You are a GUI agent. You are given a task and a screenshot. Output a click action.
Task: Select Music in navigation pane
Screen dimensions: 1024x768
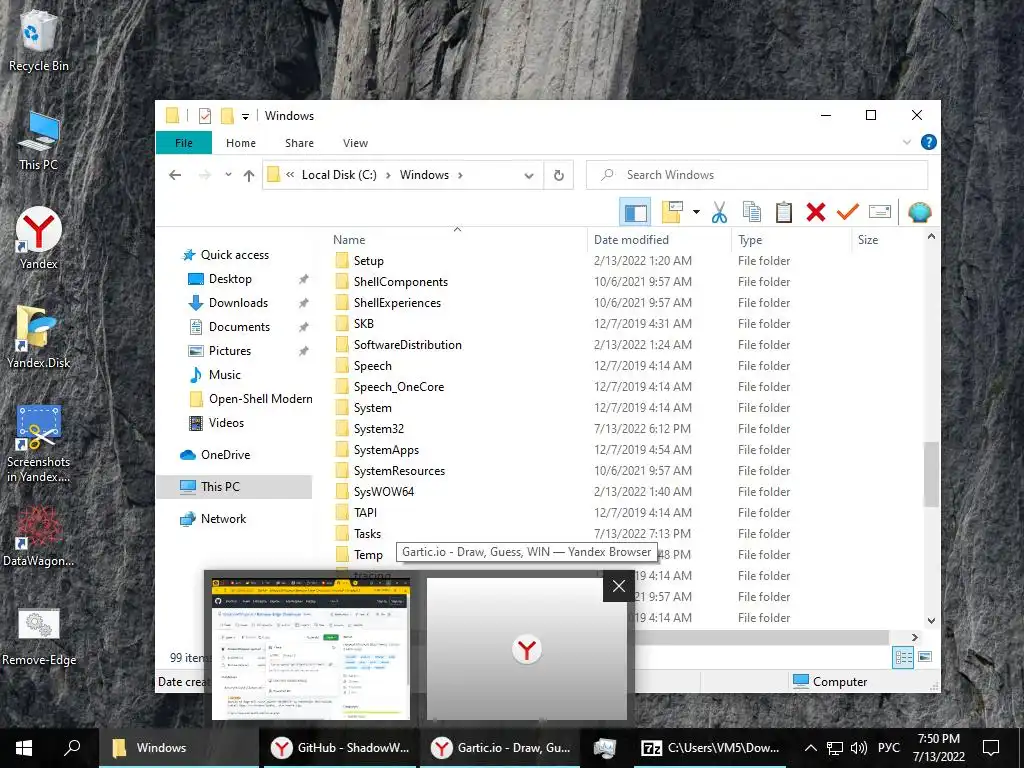coord(225,375)
